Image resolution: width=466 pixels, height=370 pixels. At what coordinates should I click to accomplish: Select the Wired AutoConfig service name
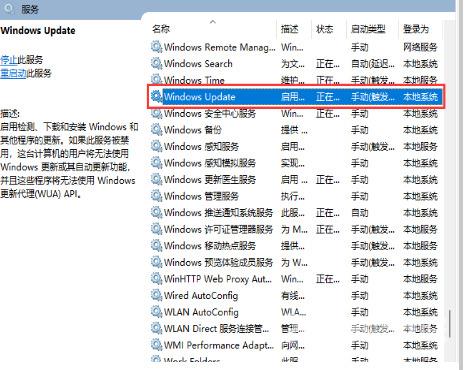coord(201,295)
